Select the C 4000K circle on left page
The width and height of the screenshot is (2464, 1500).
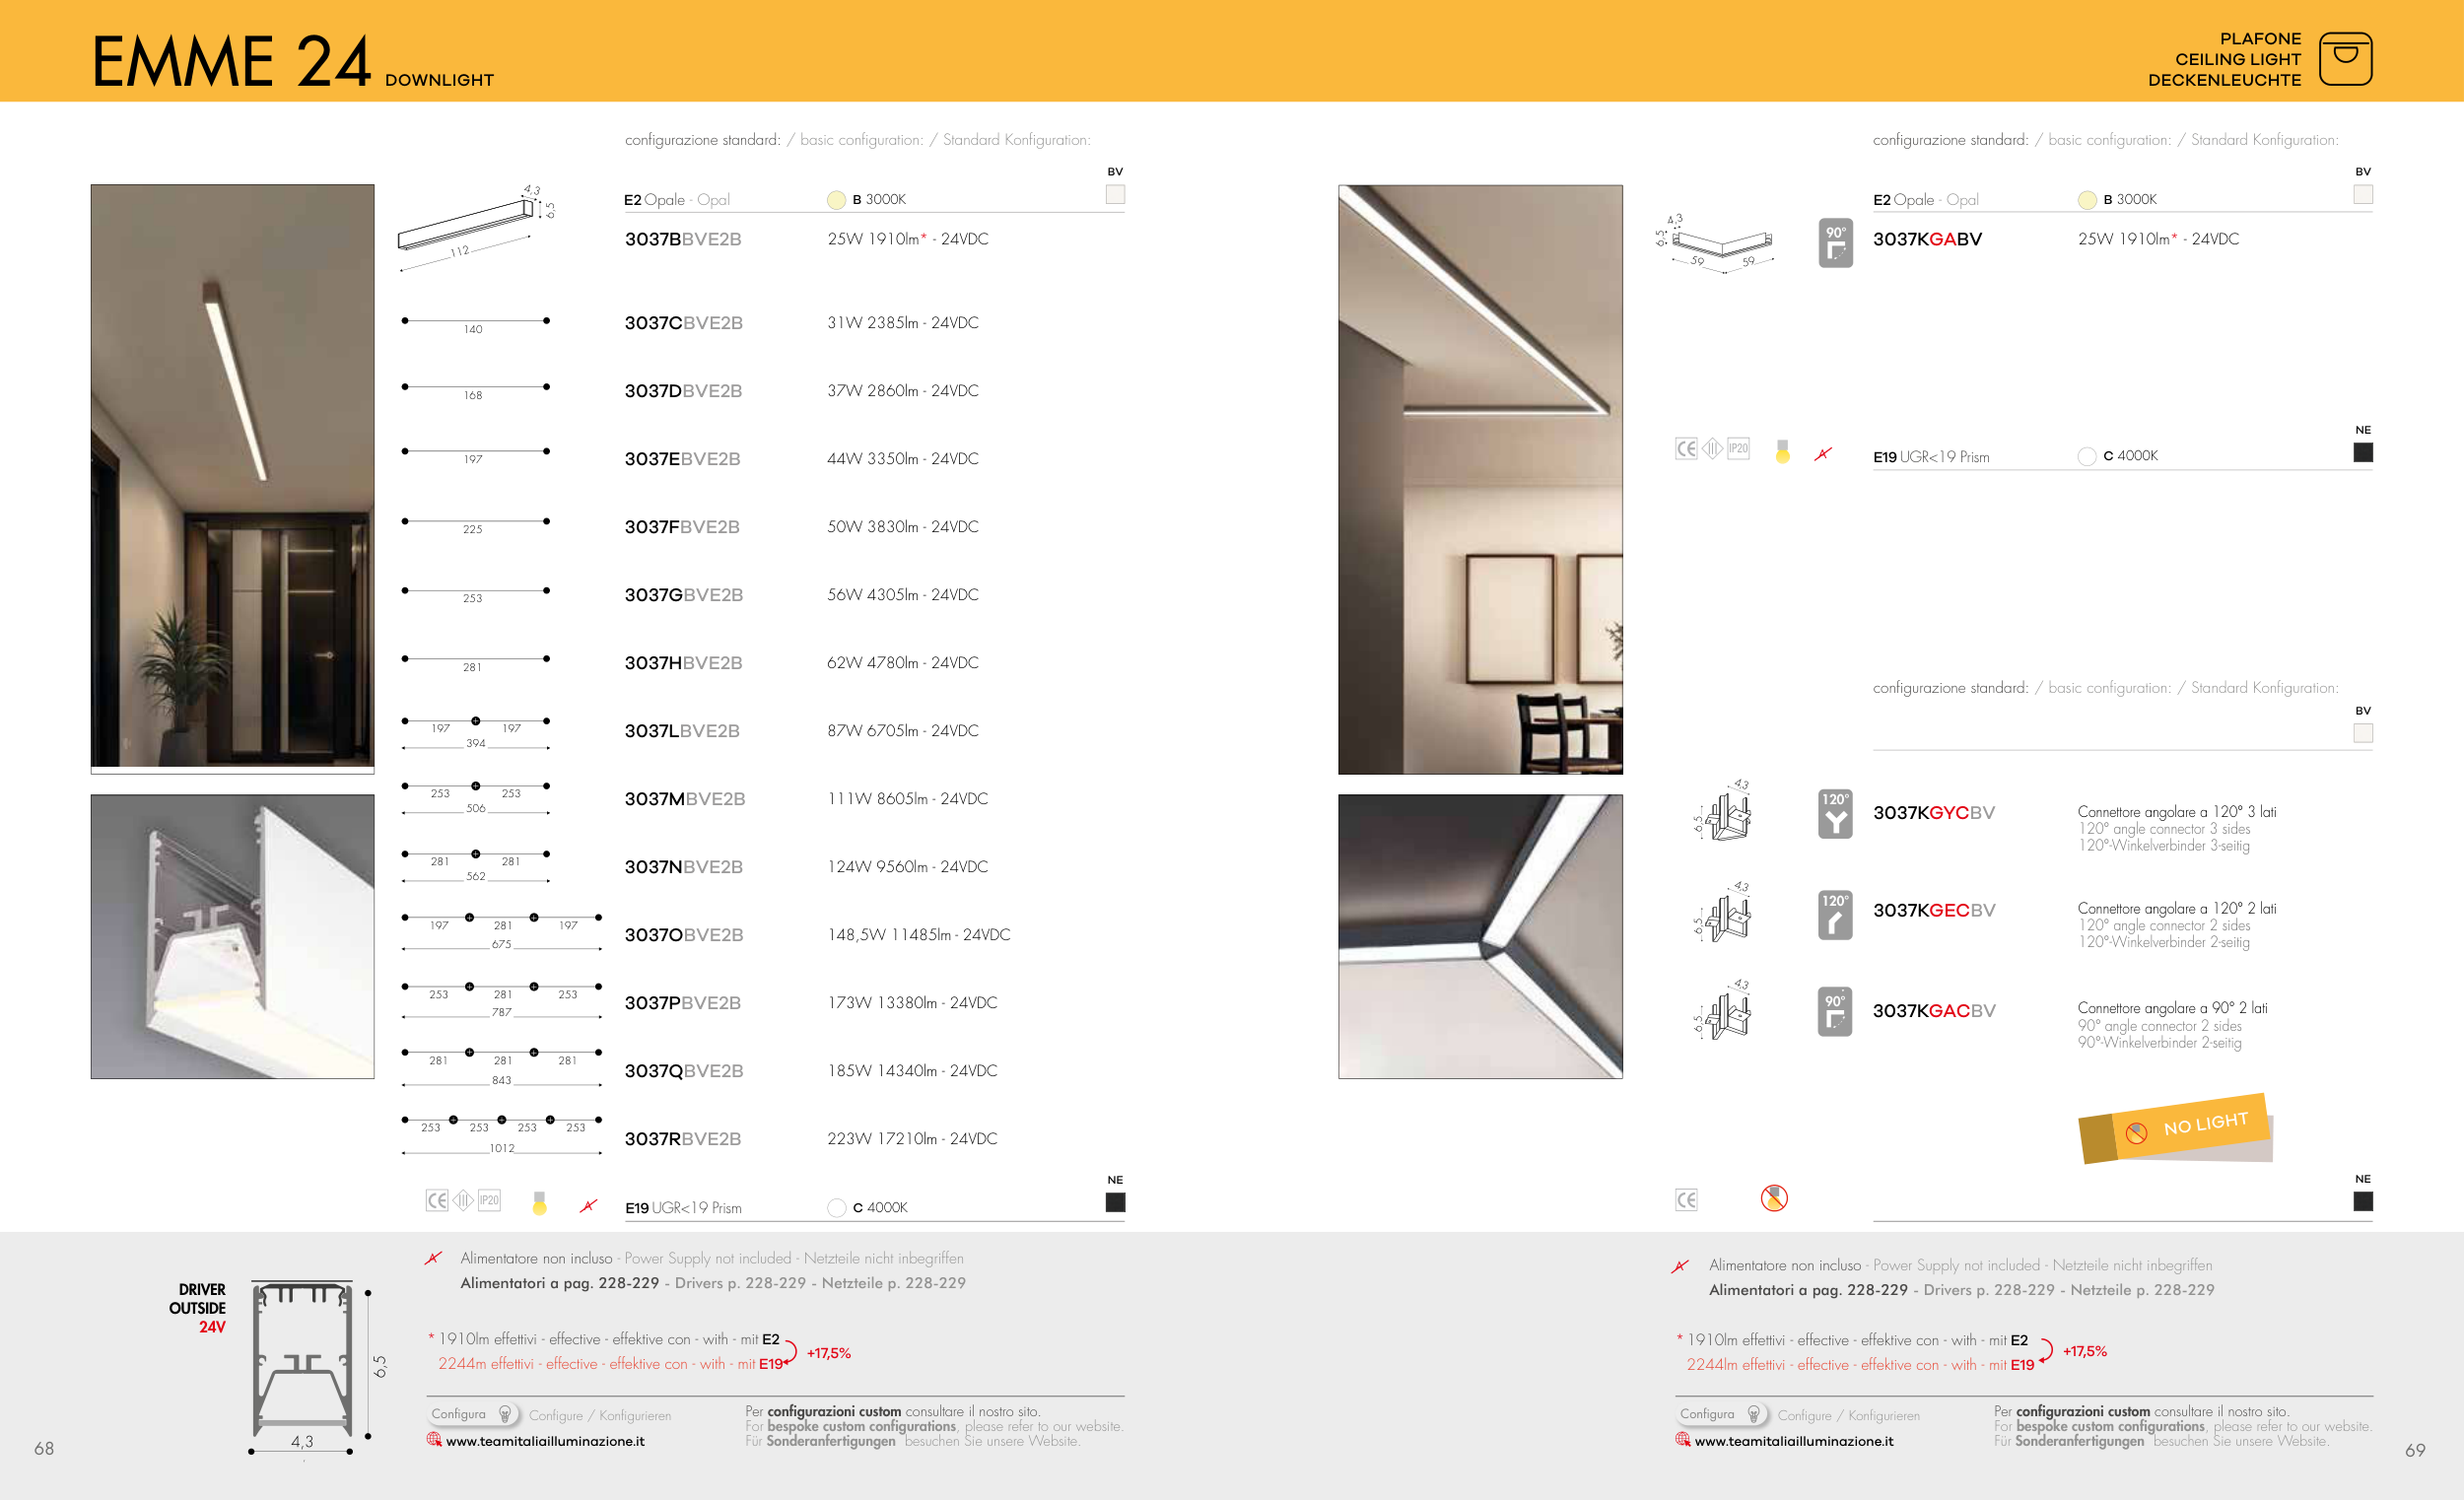click(836, 1208)
